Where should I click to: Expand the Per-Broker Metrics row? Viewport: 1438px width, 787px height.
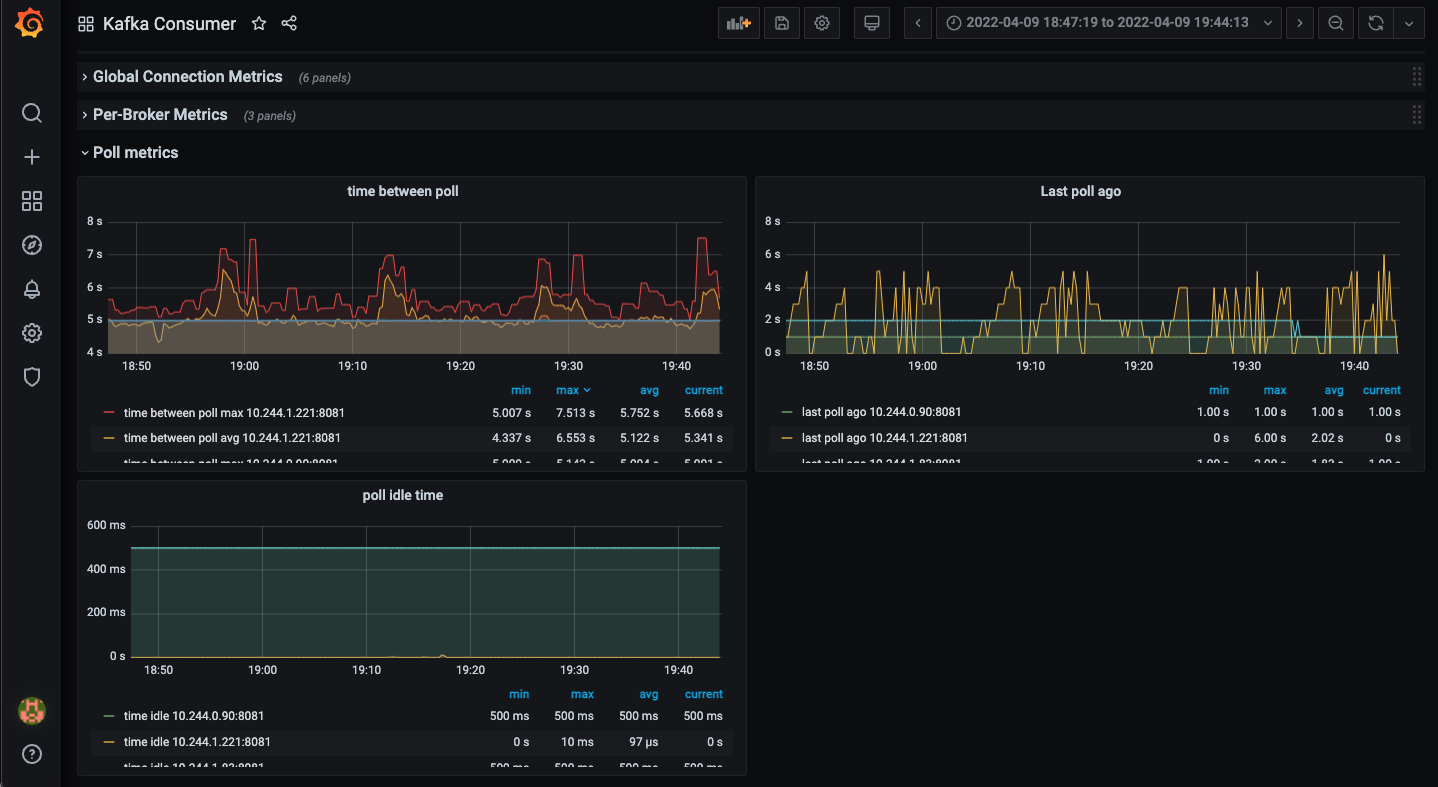pyautogui.click(x=160, y=115)
